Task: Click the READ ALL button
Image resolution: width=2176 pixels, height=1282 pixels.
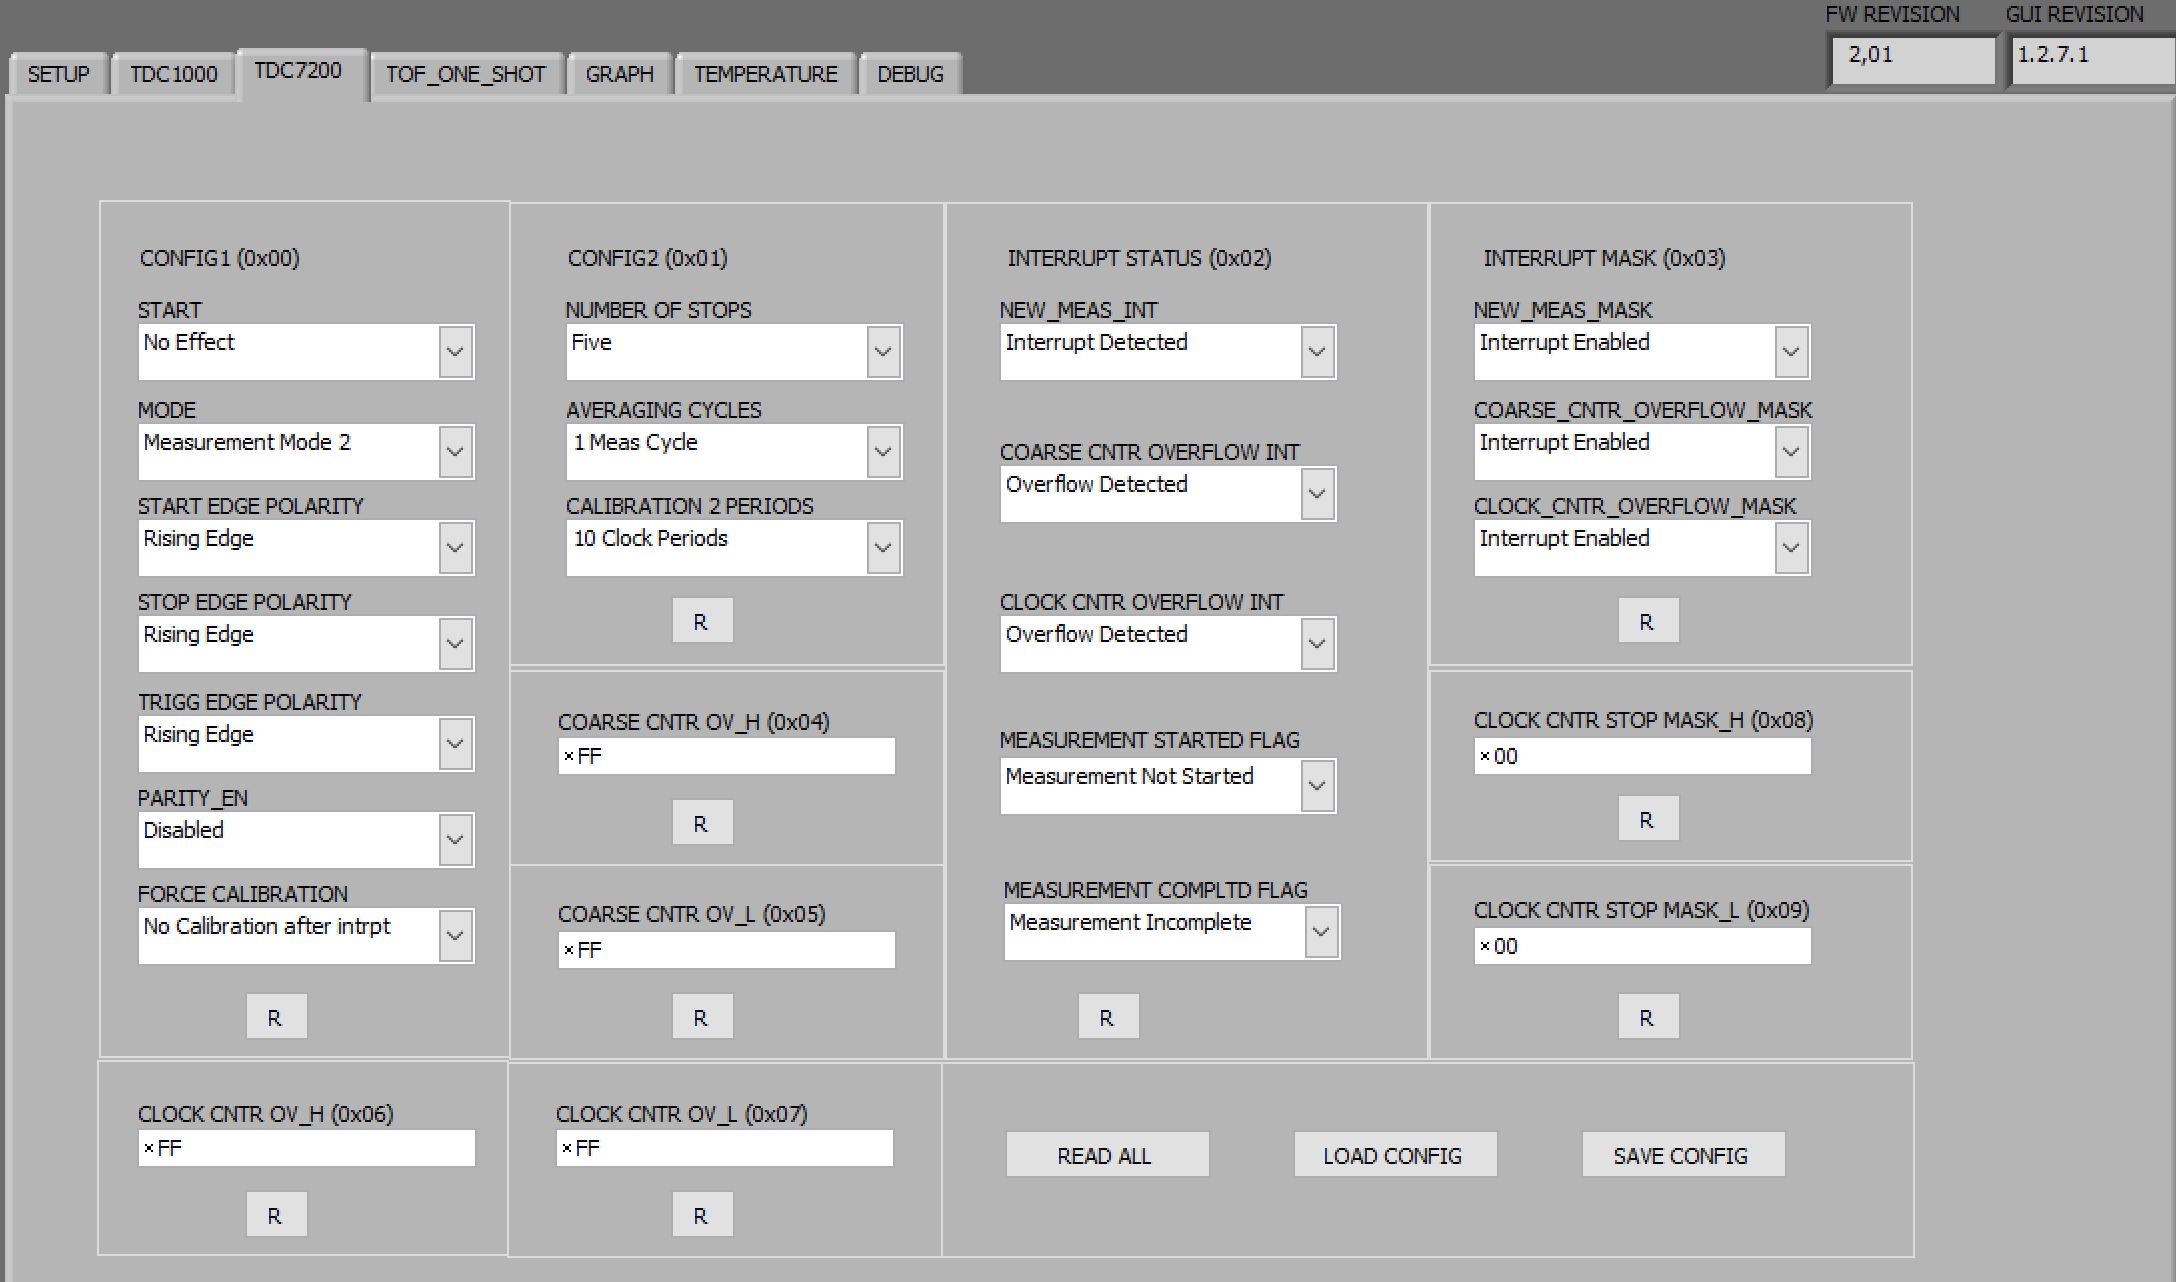Action: coord(1107,1154)
